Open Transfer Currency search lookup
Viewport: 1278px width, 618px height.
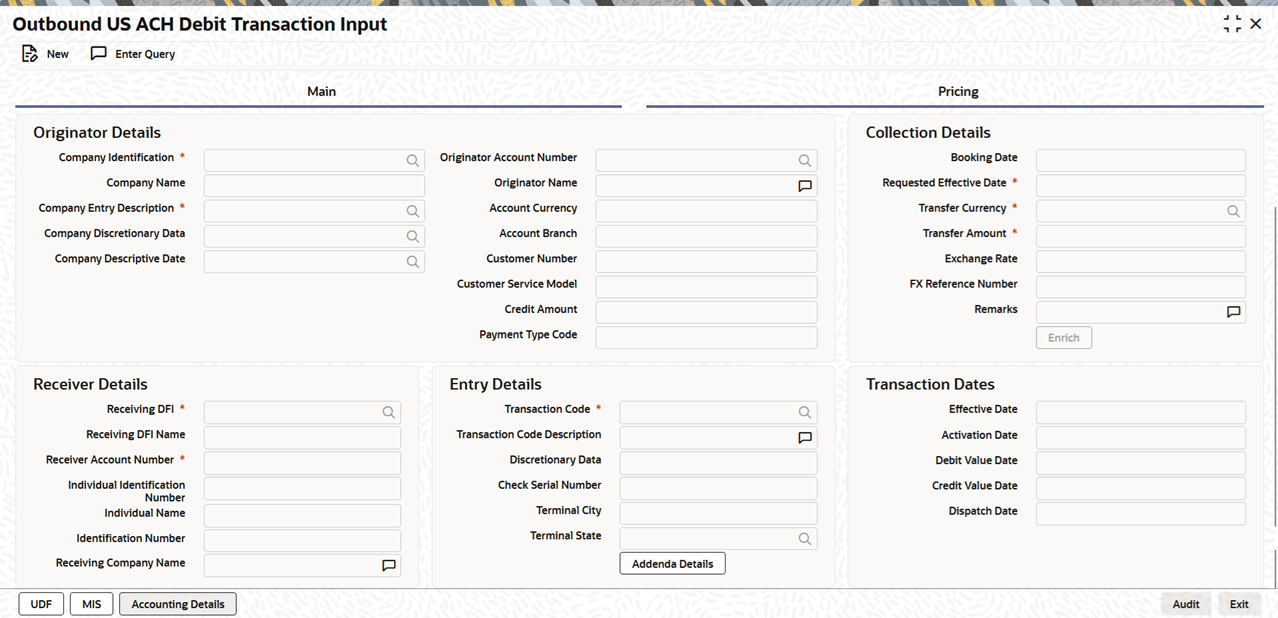tap(1233, 211)
